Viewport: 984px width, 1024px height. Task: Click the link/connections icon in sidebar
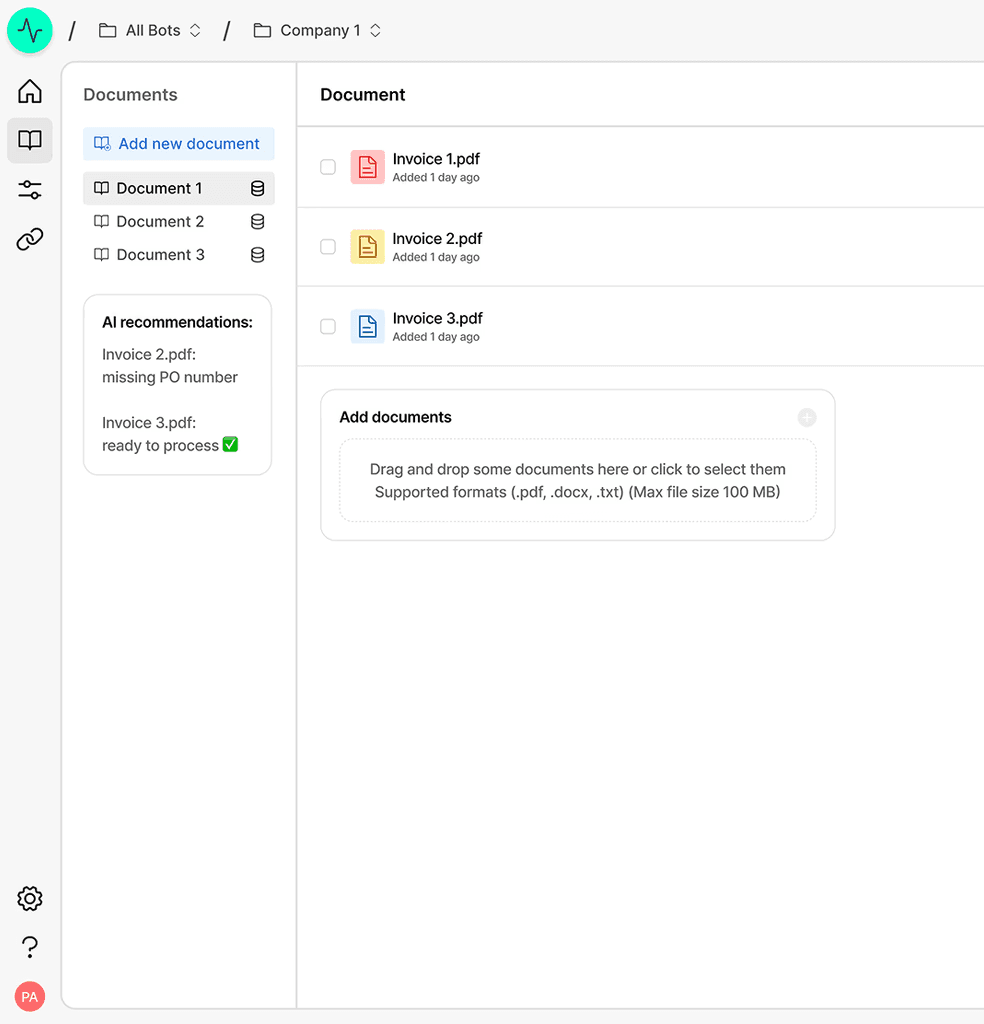(x=29, y=239)
